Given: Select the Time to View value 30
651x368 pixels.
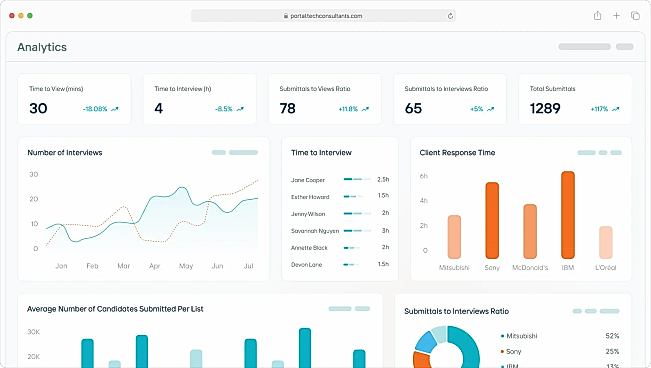Looking at the screenshot, I should pyautogui.click(x=38, y=108).
